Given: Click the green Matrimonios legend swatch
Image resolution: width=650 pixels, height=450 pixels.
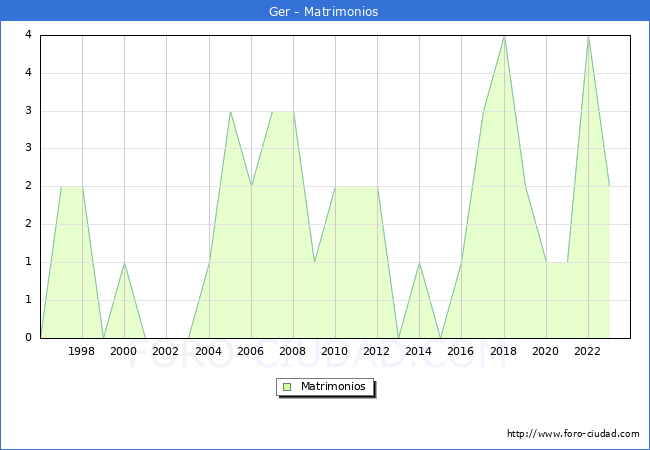Looking at the screenshot, I should pos(287,387).
